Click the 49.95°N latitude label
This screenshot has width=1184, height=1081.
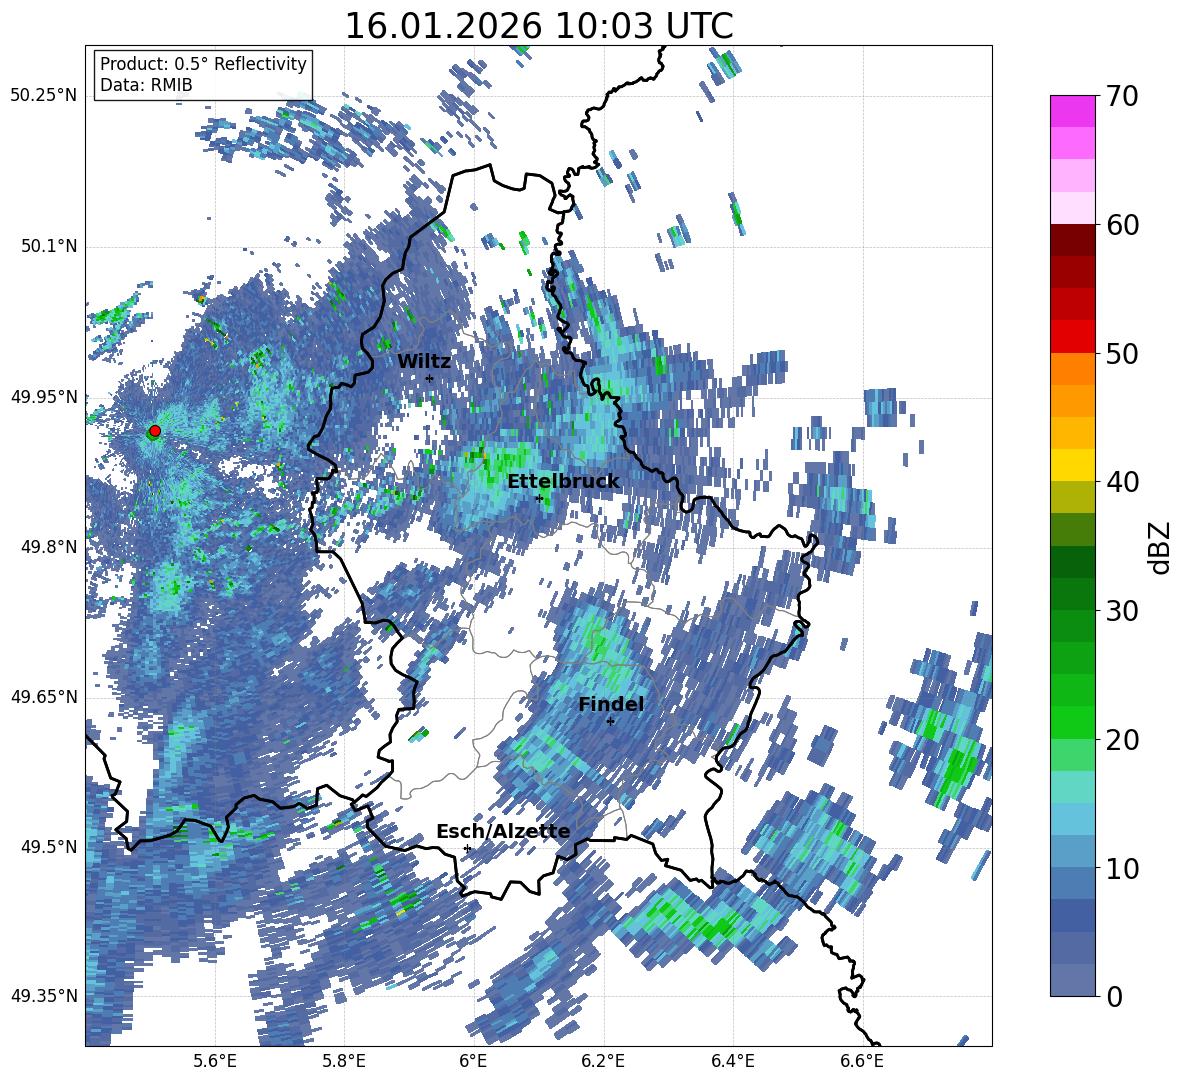click(44, 396)
